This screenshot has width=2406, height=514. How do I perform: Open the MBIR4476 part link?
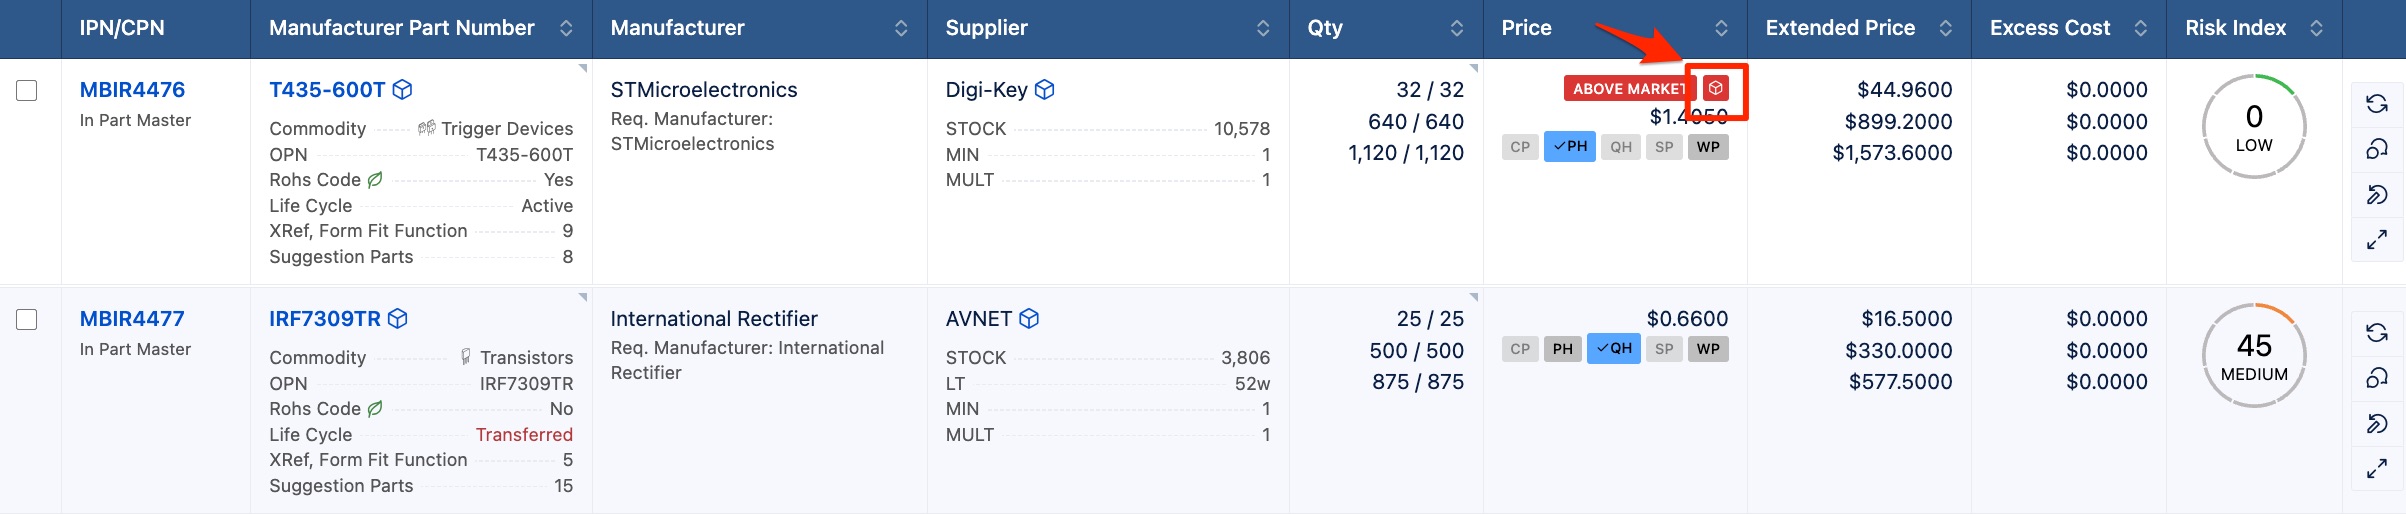tap(132, 90)
